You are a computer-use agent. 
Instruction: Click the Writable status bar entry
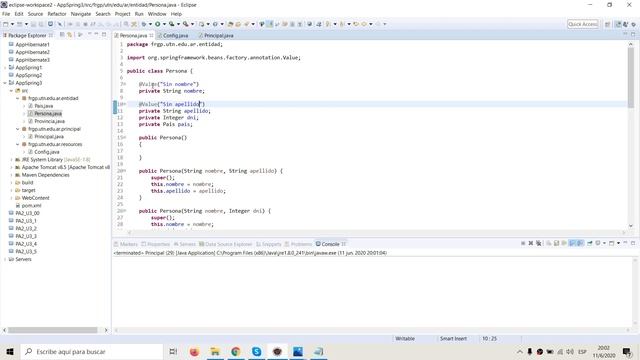405,338
